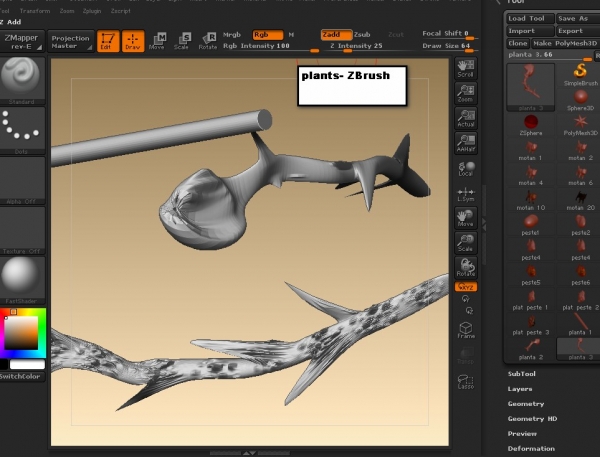The width and height of the screenshot is (600, 457).
Task: Click the Draw Size slider
Action: [448, 46]
